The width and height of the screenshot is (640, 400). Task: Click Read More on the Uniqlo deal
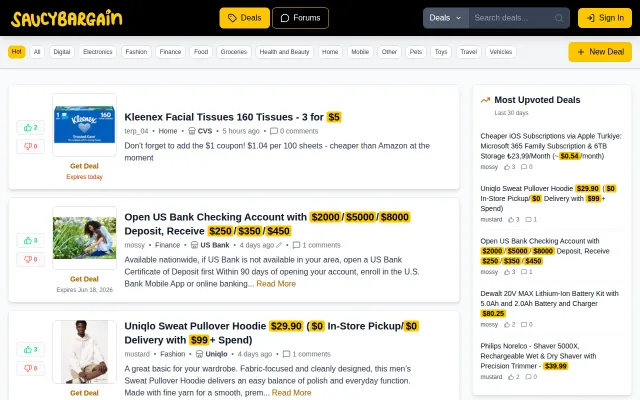click(292, 393)
